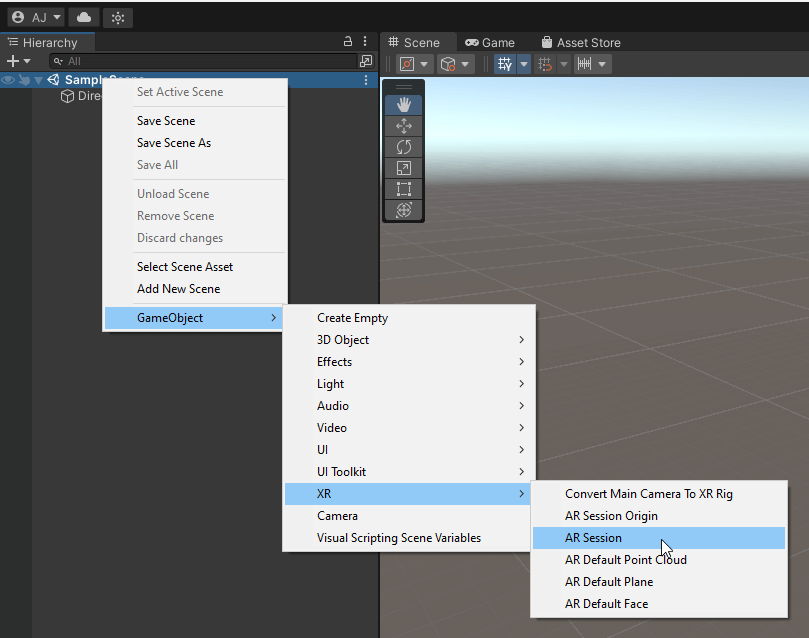Expand the 3D Object submenu
809x638 pixels.
tap(409, 340)
